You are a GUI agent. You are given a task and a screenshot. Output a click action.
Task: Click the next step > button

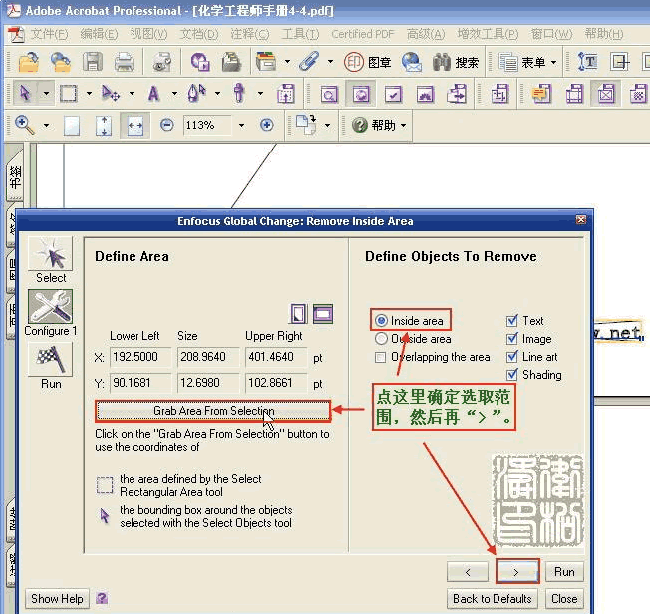click(517, 571)
